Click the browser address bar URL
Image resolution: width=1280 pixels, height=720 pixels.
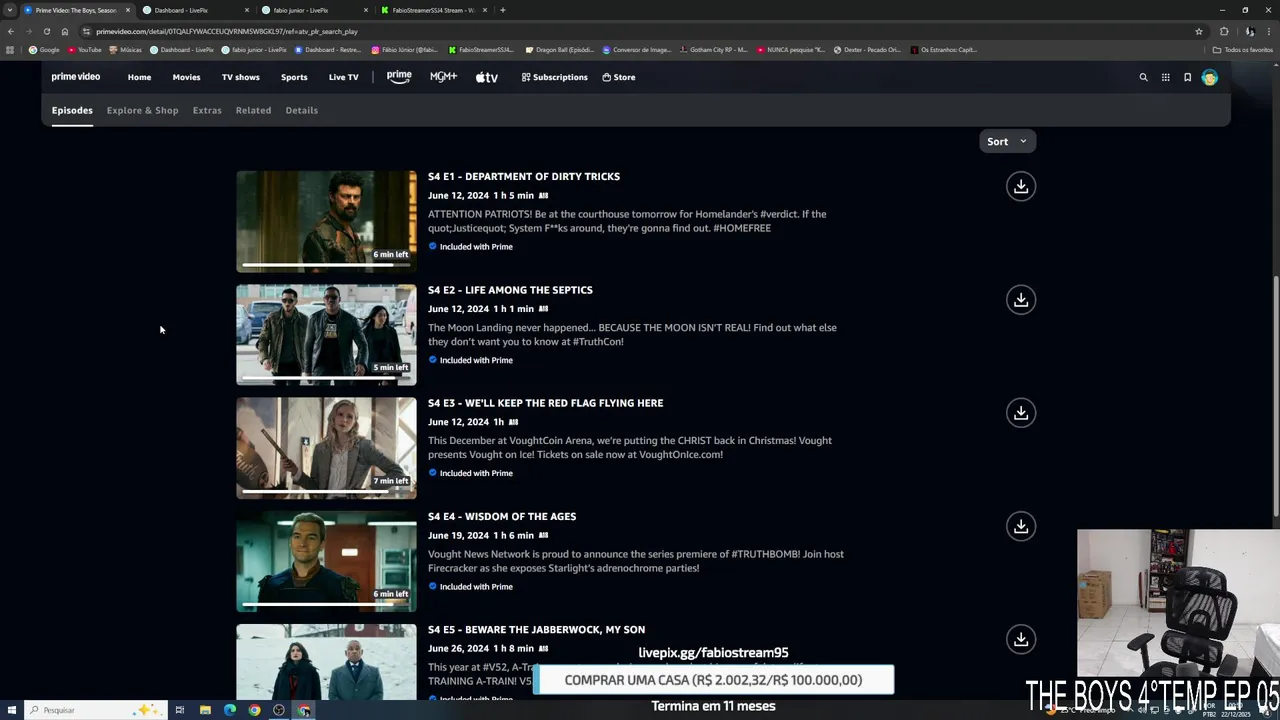(226, 31)
